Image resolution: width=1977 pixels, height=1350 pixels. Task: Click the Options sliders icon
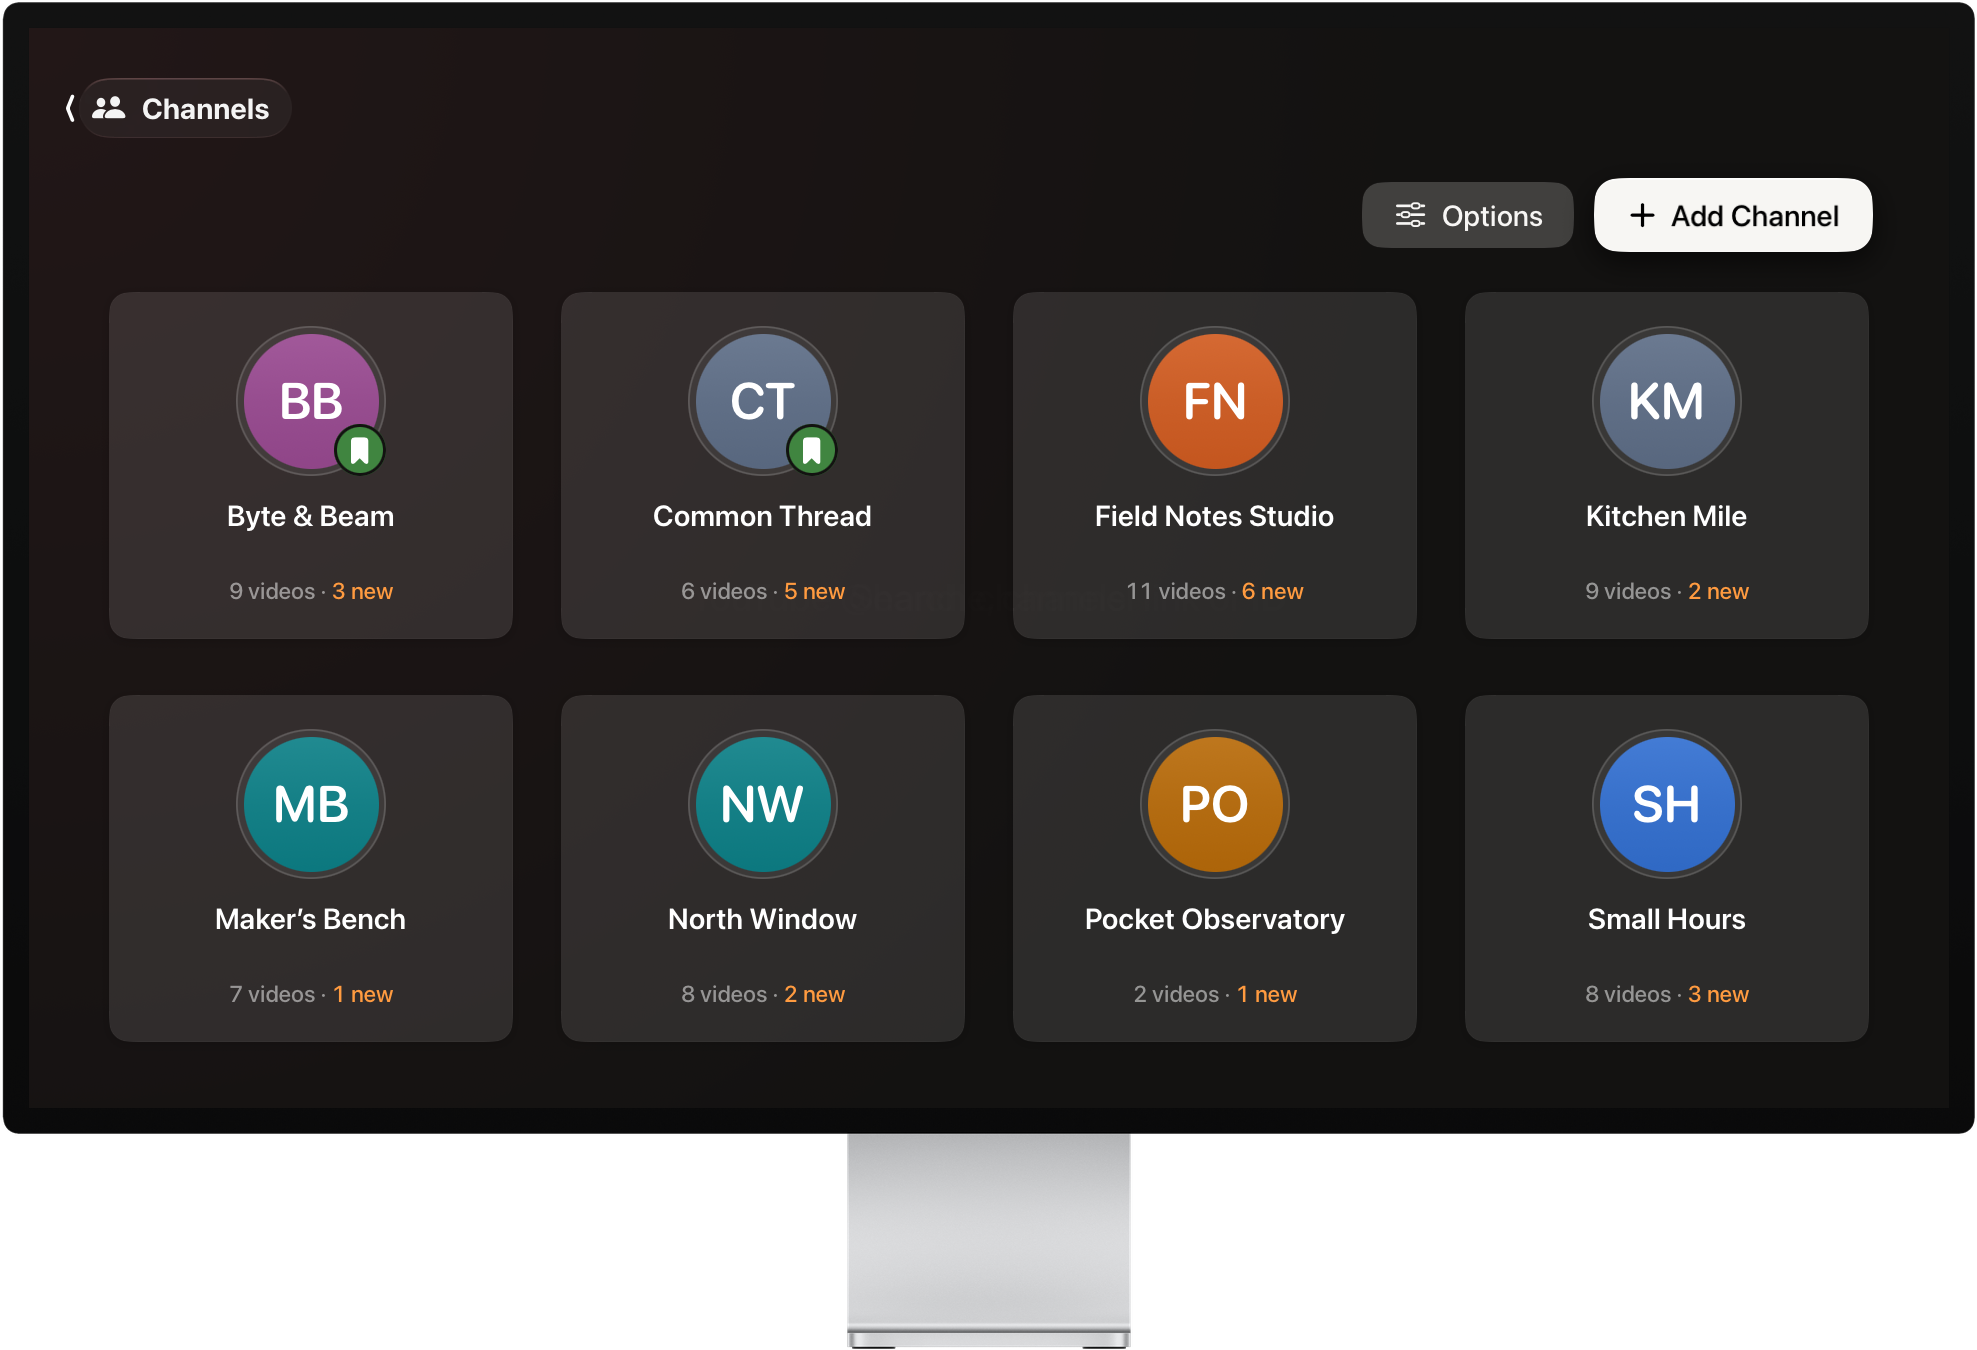click(1410, 215)
